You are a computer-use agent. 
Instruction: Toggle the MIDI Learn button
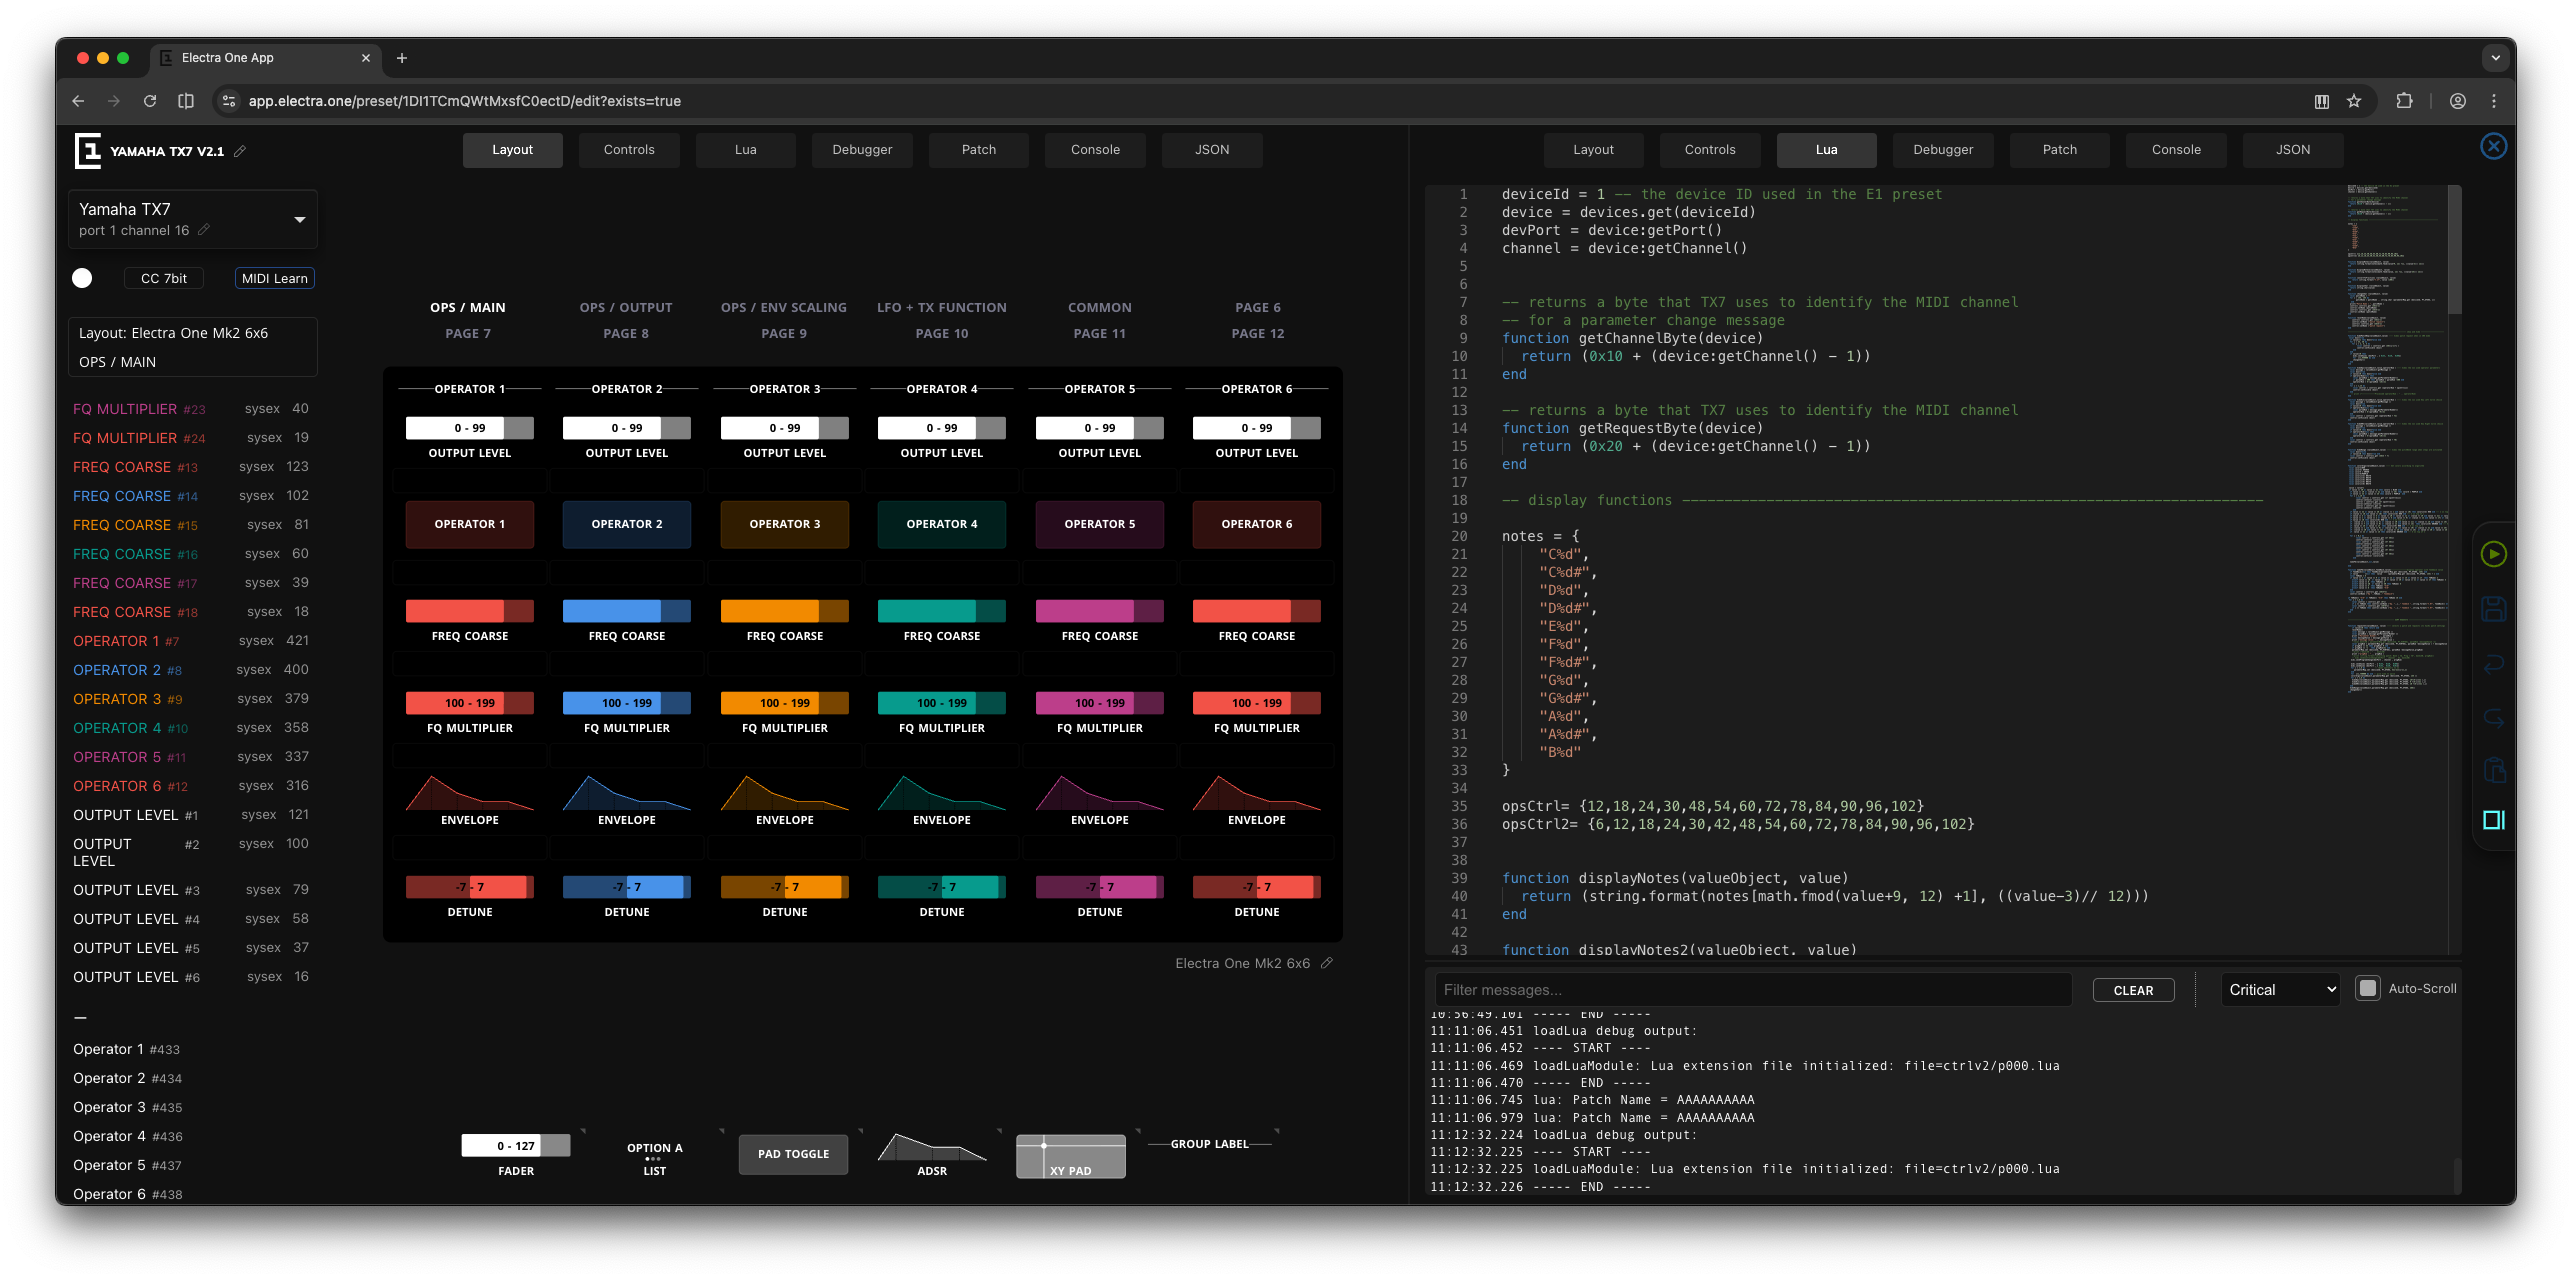pos(274,278)
